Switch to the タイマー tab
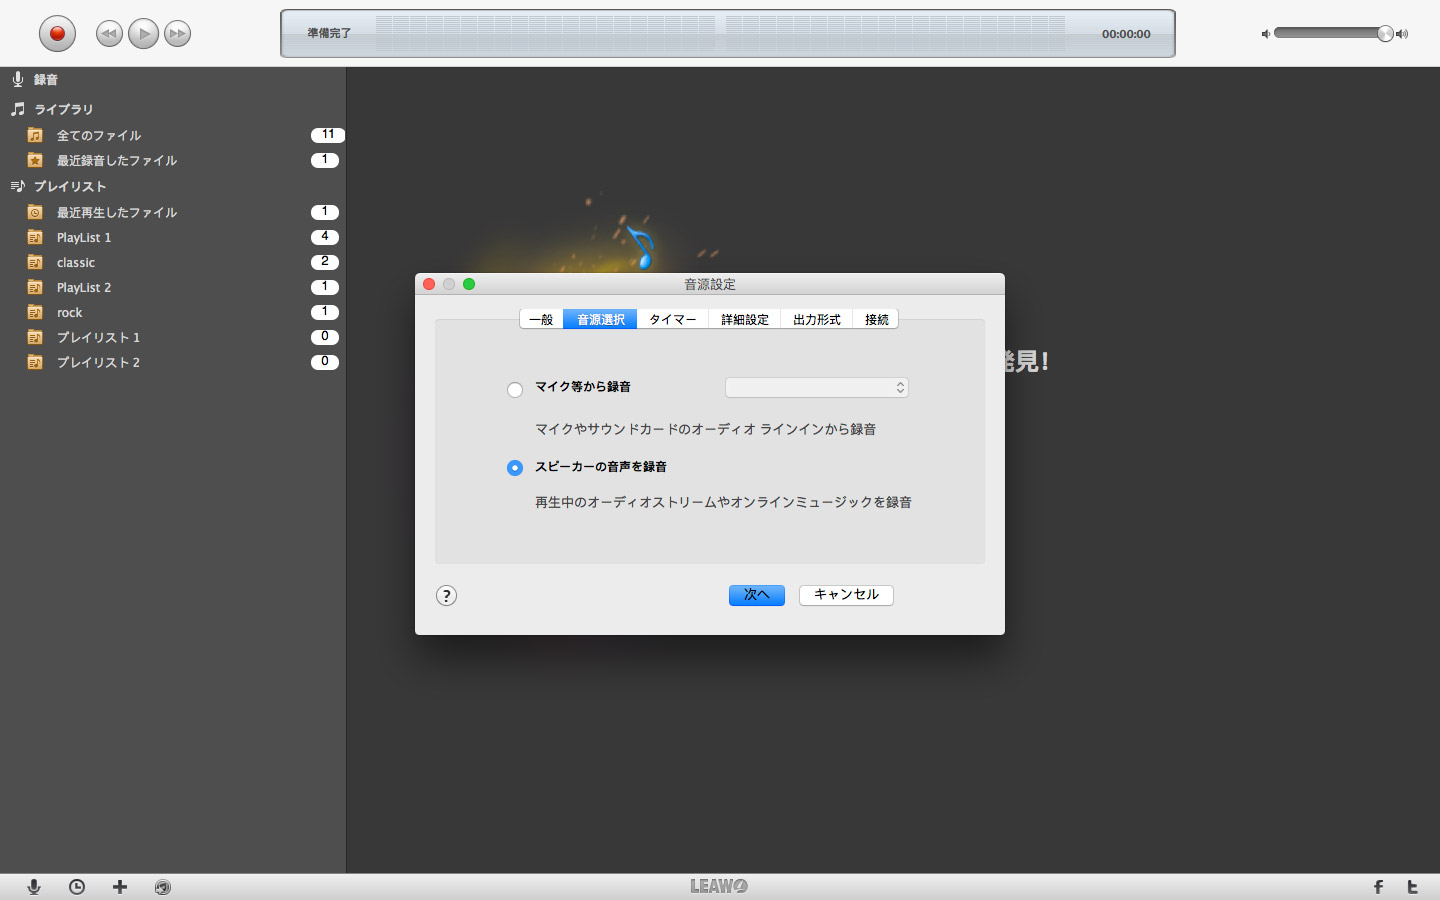1440x900 pixels. [673, 319]
